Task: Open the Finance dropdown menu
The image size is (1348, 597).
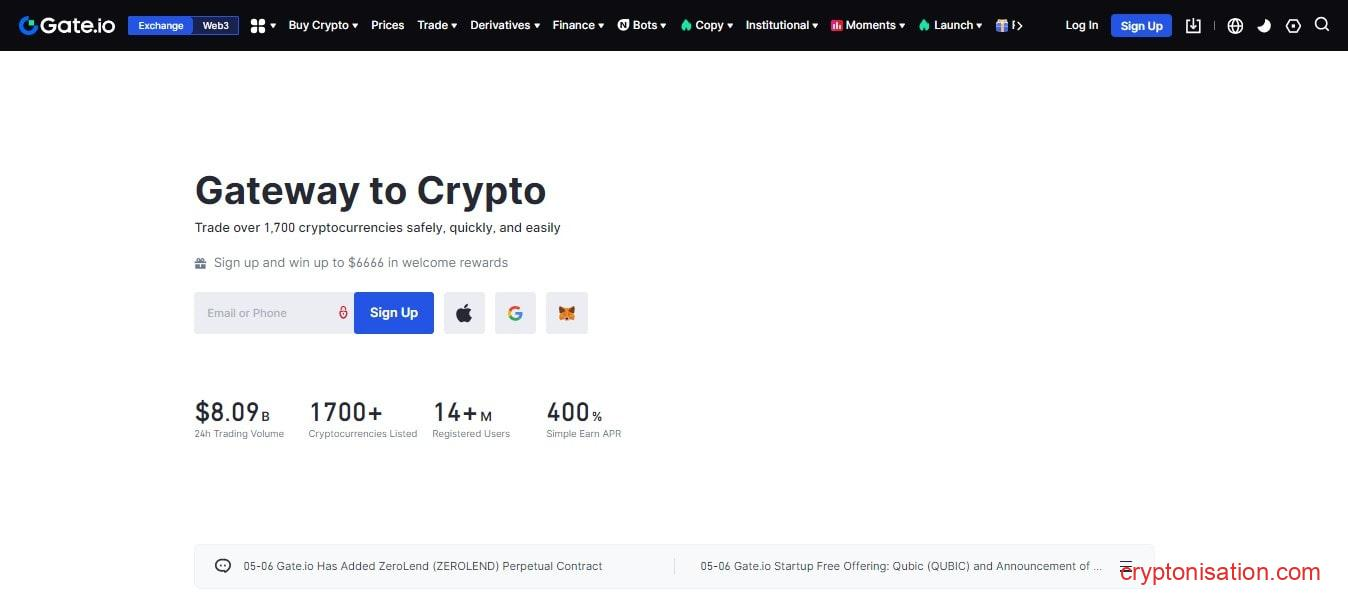Action: (578, 25)
